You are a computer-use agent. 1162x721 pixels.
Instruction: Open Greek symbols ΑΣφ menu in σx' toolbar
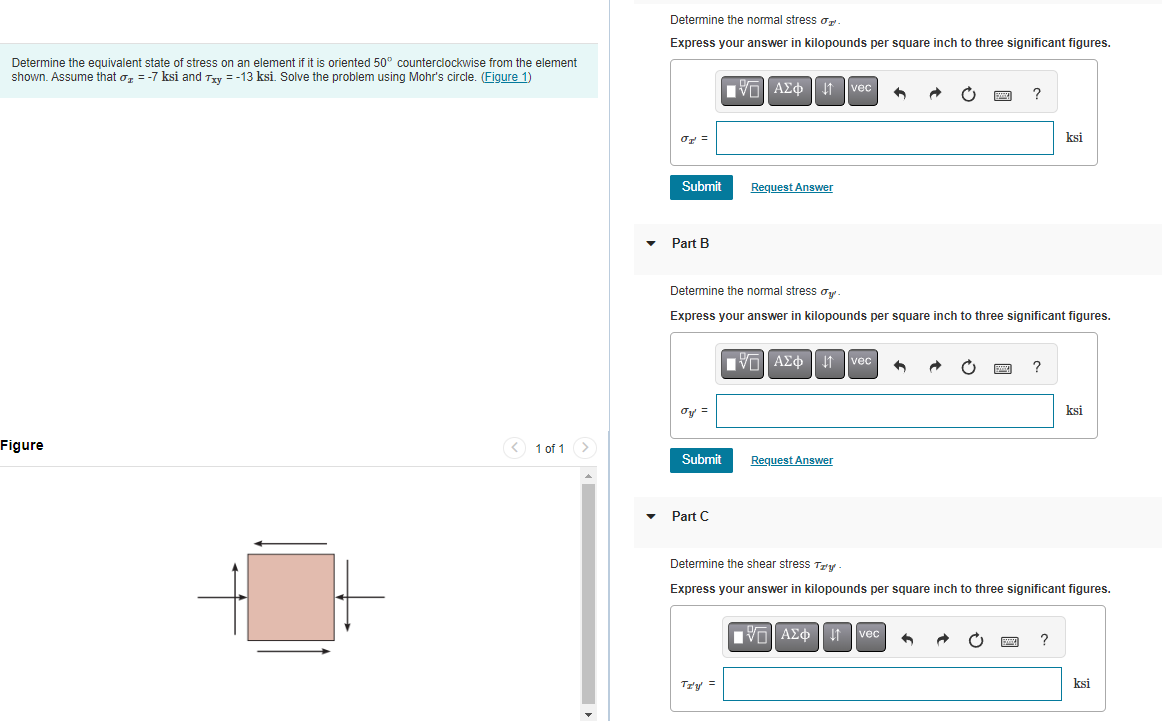tap(789, 90)
